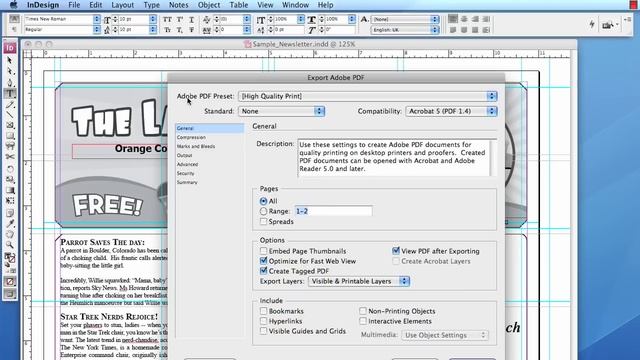Click the Align Right paragraph icon
This screenshot has width=640, height=360.
pyautogui.click(x=475, y=19)
